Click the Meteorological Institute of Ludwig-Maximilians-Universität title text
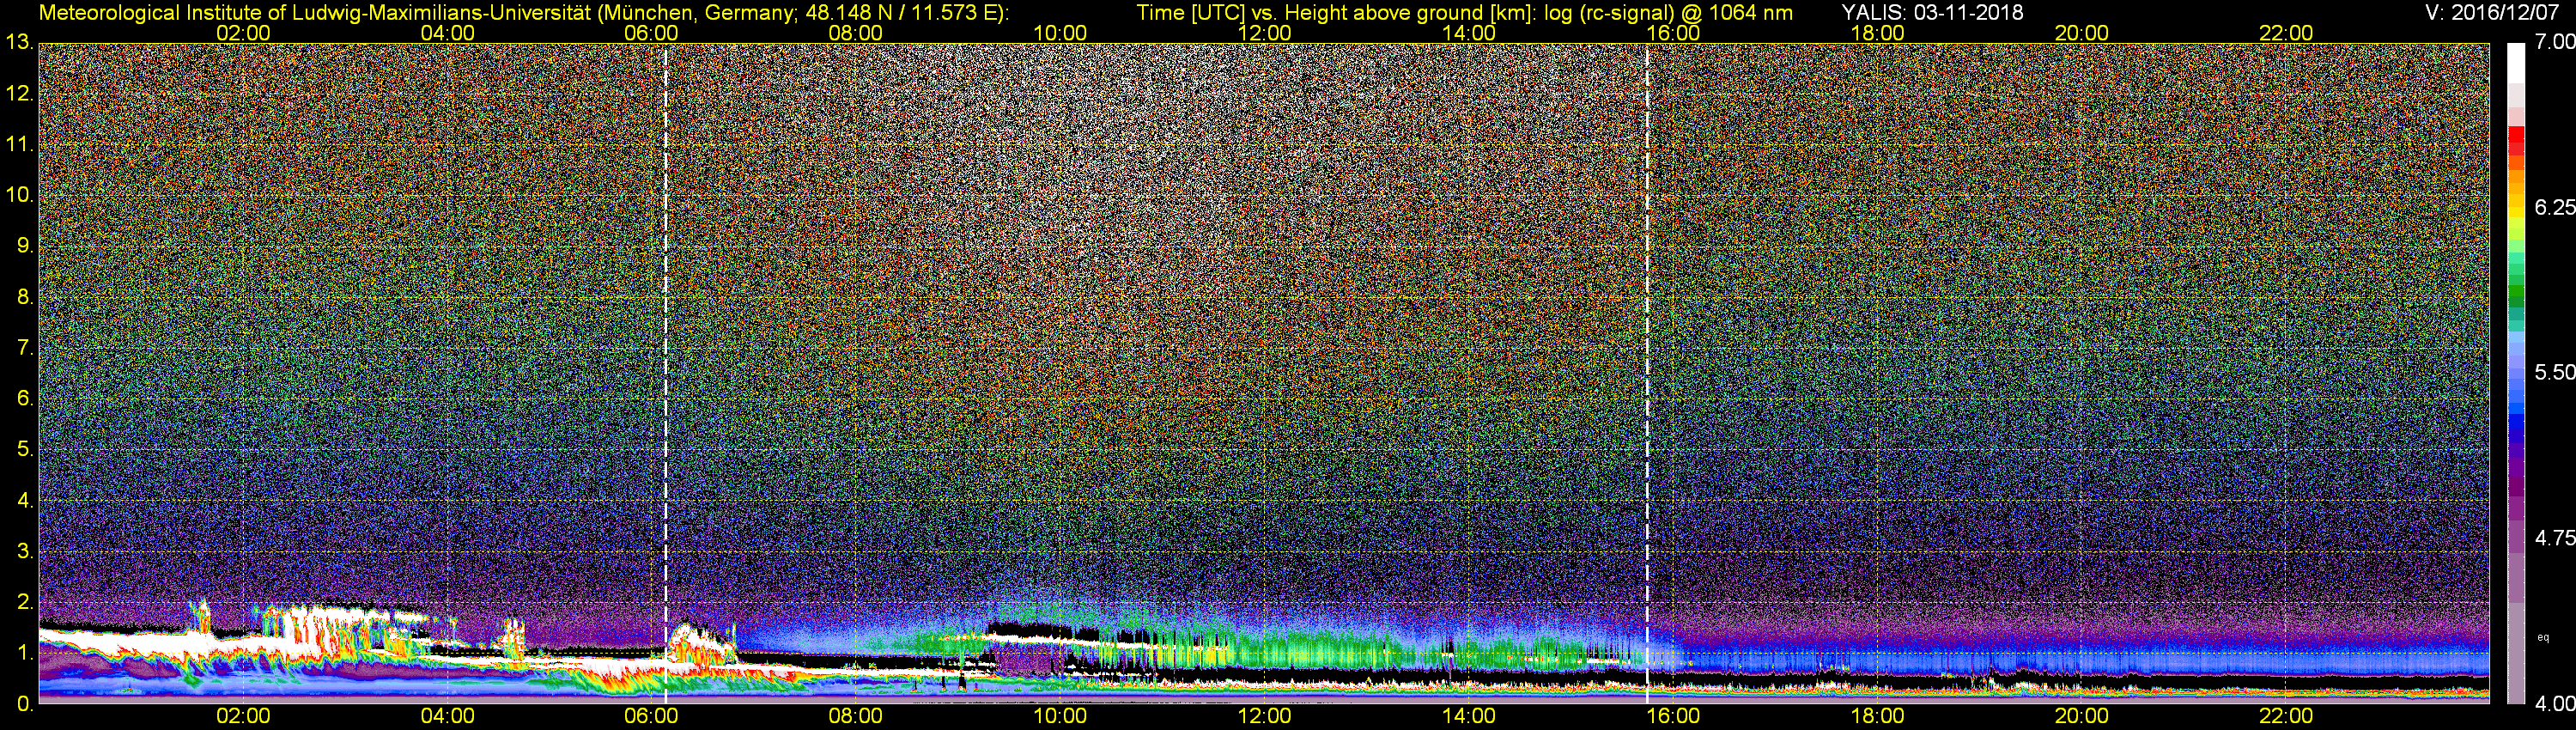The height and width of the screenshot is (730, 2576). 524,13
